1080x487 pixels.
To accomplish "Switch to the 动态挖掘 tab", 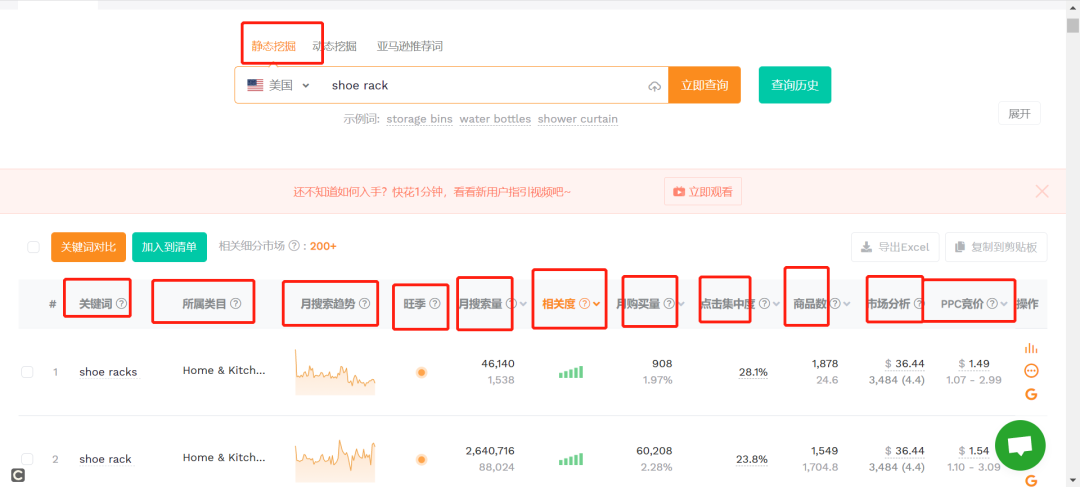I will tap(335, 46).
